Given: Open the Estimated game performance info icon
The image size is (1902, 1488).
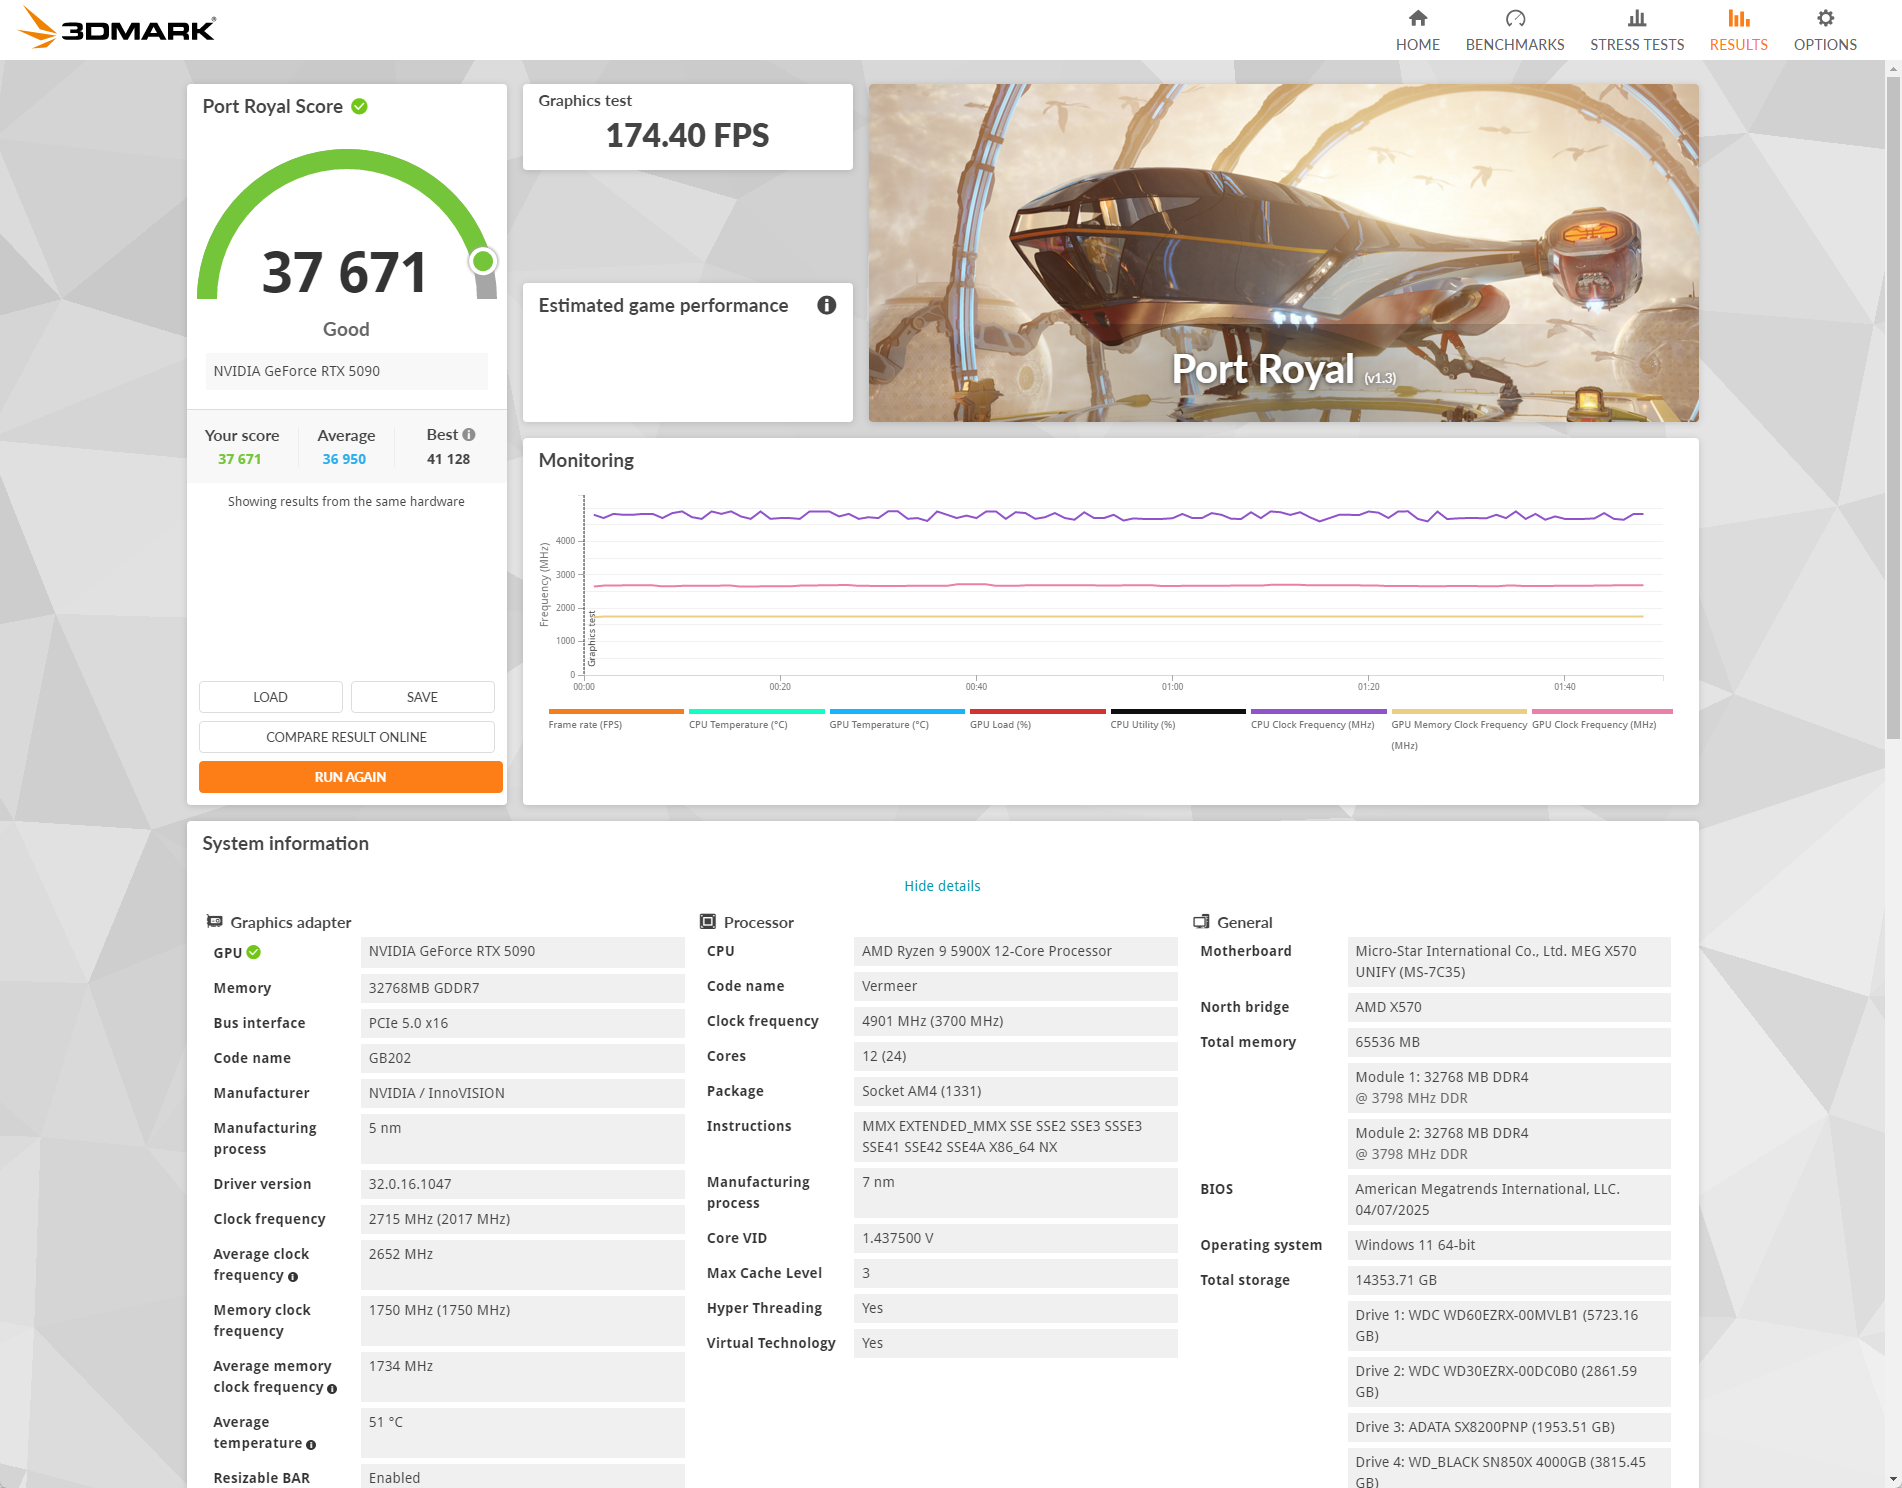Looking at the screenshot, I should pos(826,305).
